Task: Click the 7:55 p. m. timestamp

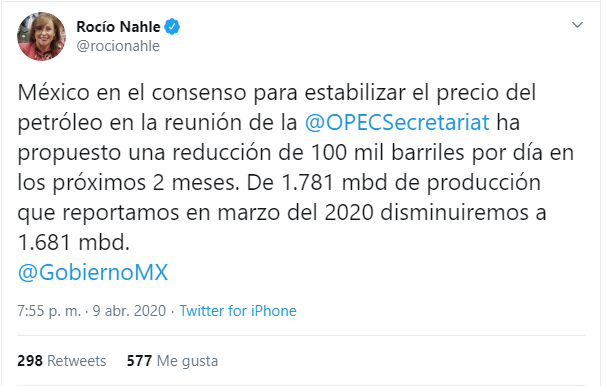Action: click(49, 311)
